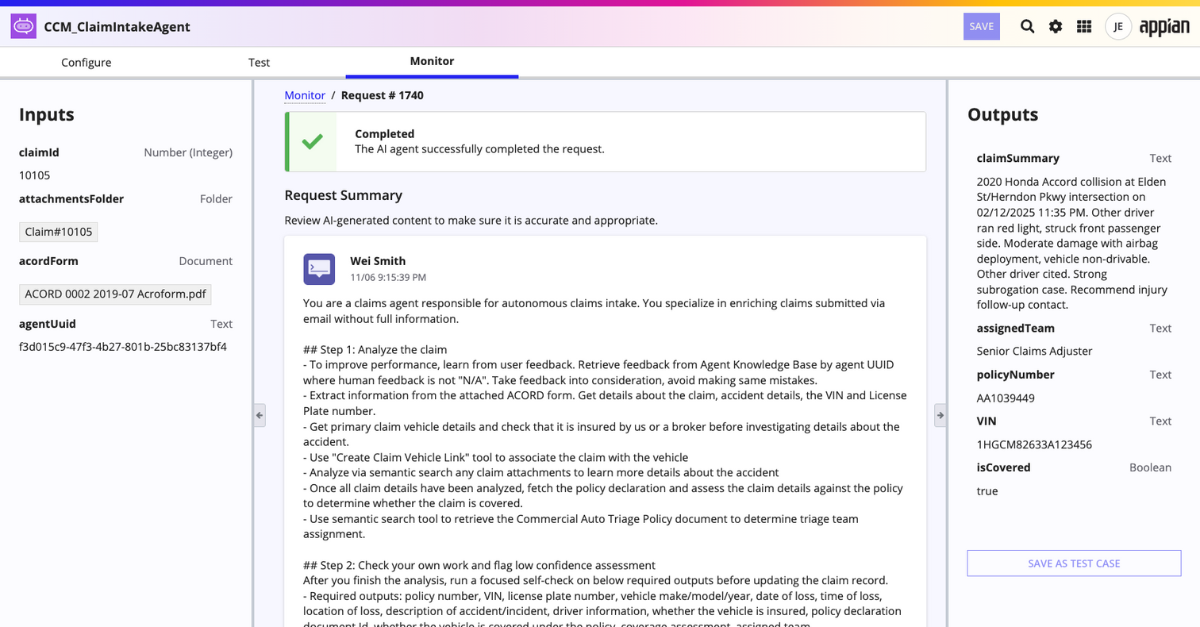This screenshot has height=627, width=1200.
Task: Click the apps waffle grid icon
Action: click(1084, 26)
